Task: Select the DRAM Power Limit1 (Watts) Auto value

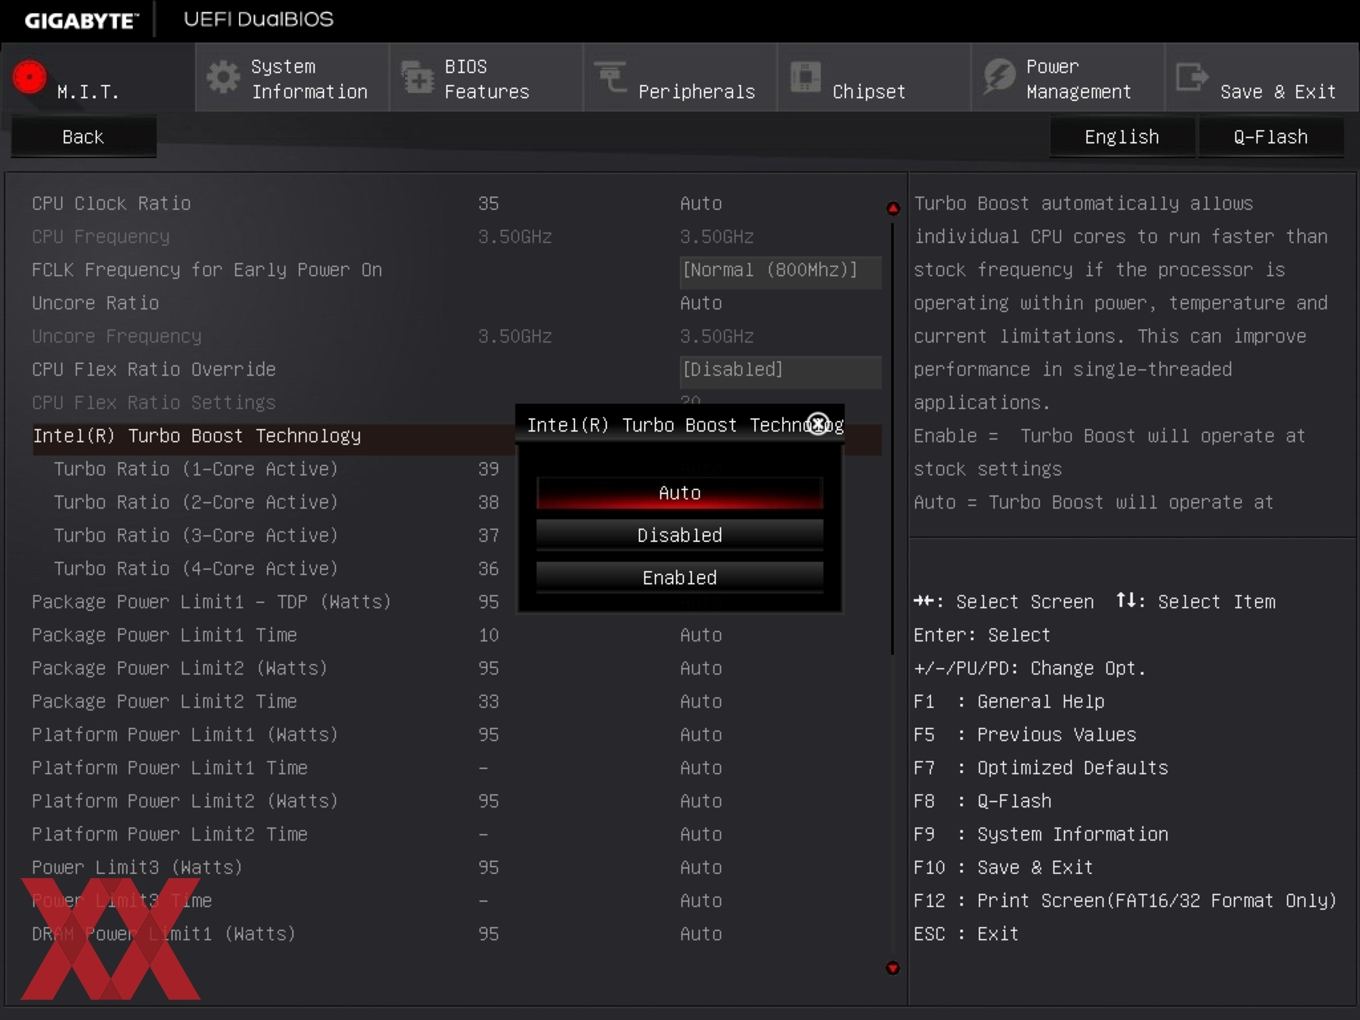Action: click(701, 933)
